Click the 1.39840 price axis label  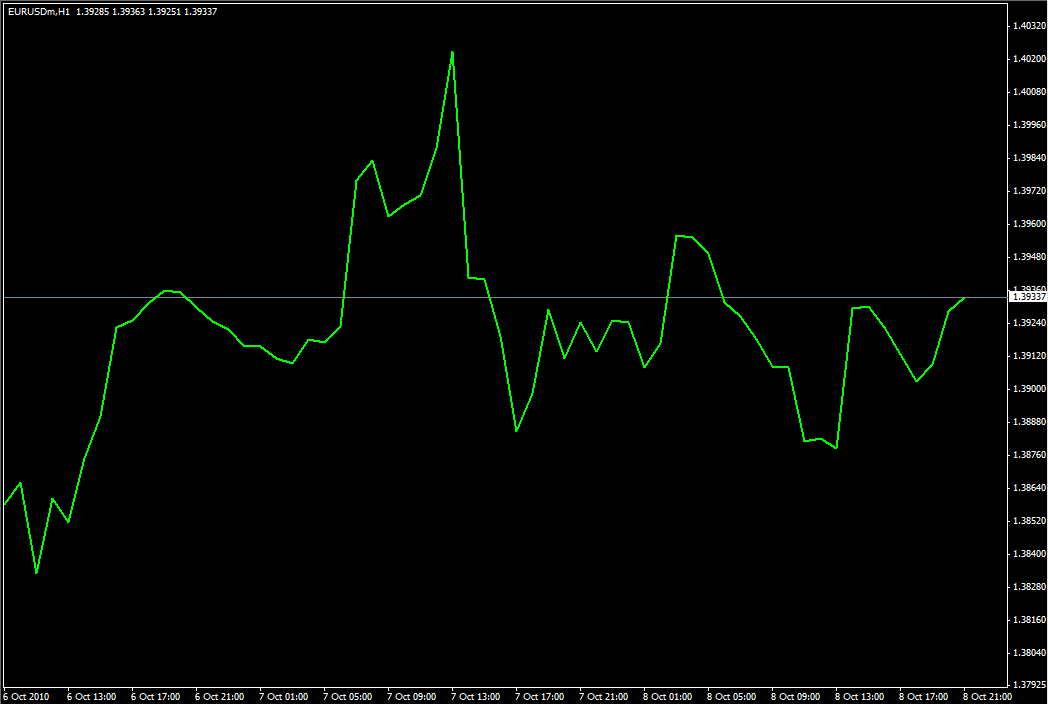[x=1029, y=158]
